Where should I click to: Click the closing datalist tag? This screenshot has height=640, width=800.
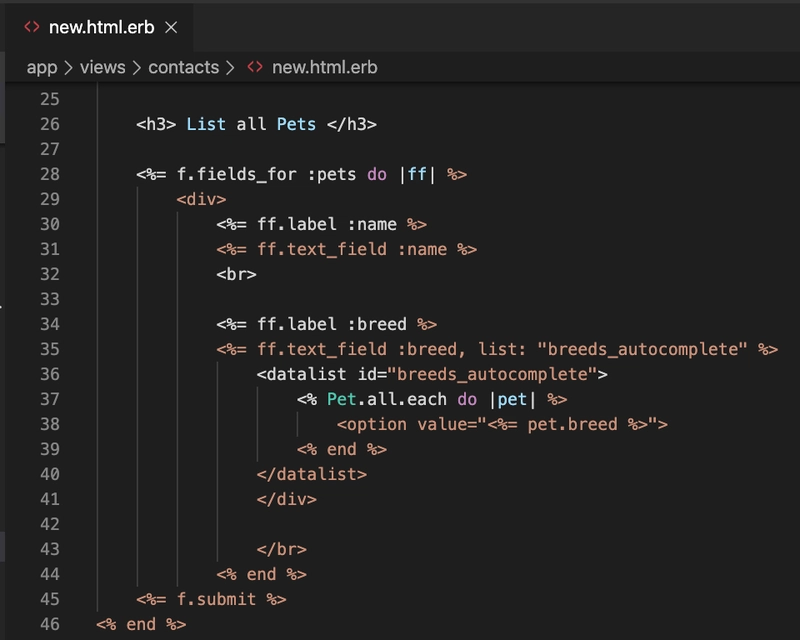(x=312, y=474)
